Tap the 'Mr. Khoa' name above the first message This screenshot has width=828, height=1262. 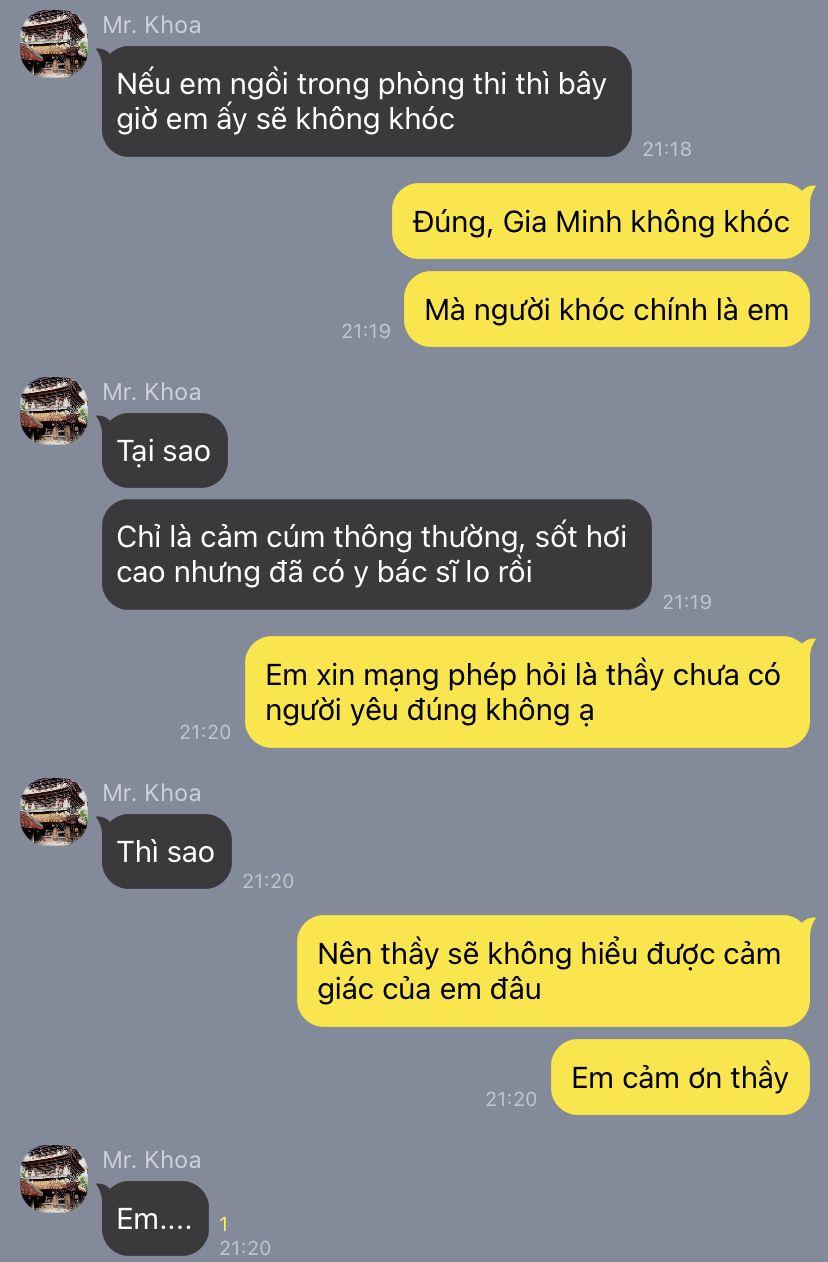(x=152, y=25)
